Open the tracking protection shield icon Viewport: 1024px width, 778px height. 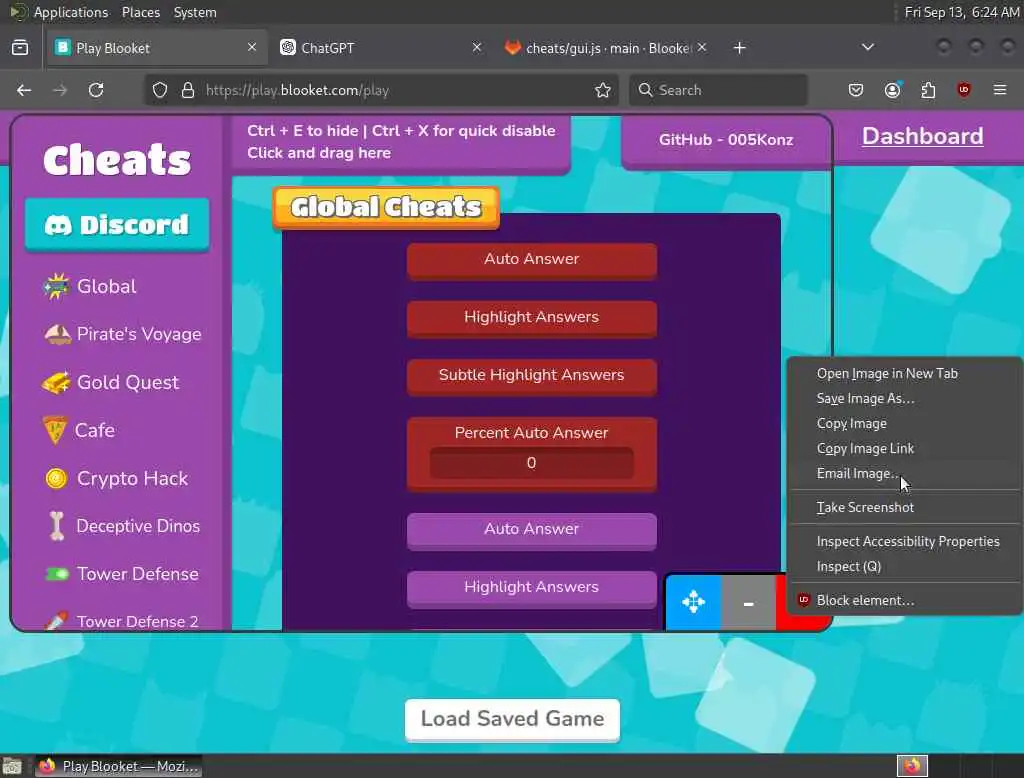pos(160,90)
